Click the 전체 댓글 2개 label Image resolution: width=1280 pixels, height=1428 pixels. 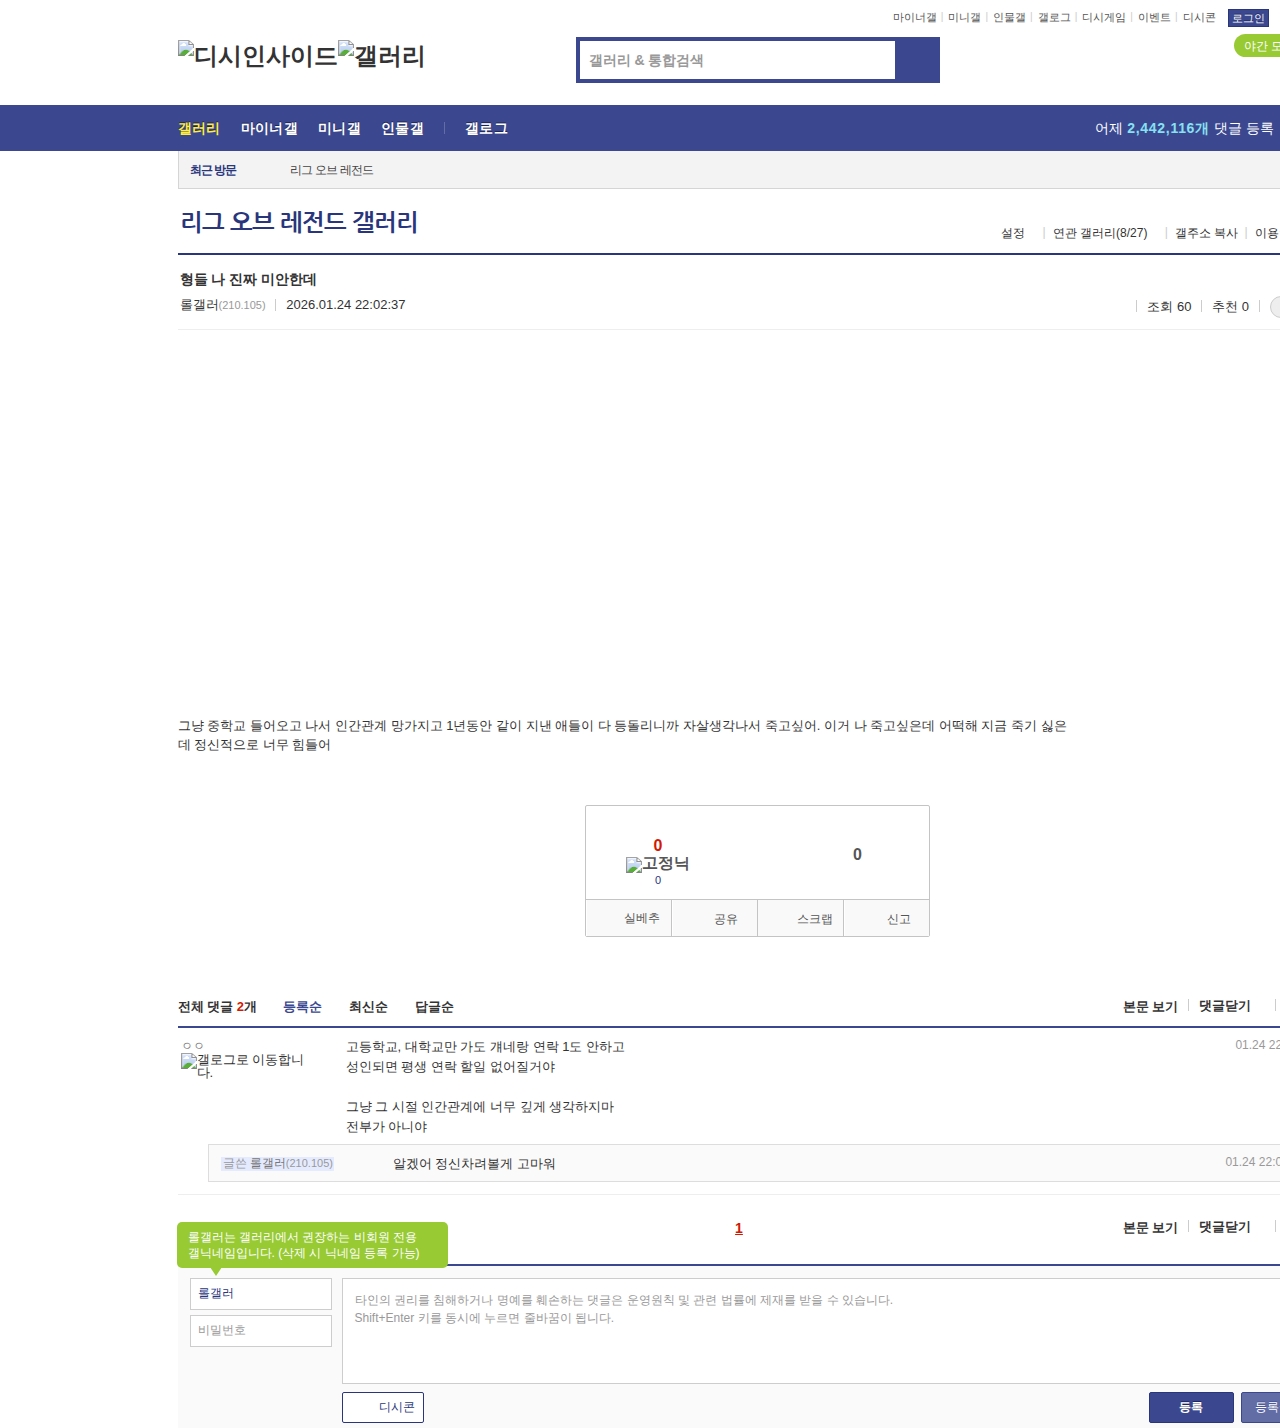217,1007
